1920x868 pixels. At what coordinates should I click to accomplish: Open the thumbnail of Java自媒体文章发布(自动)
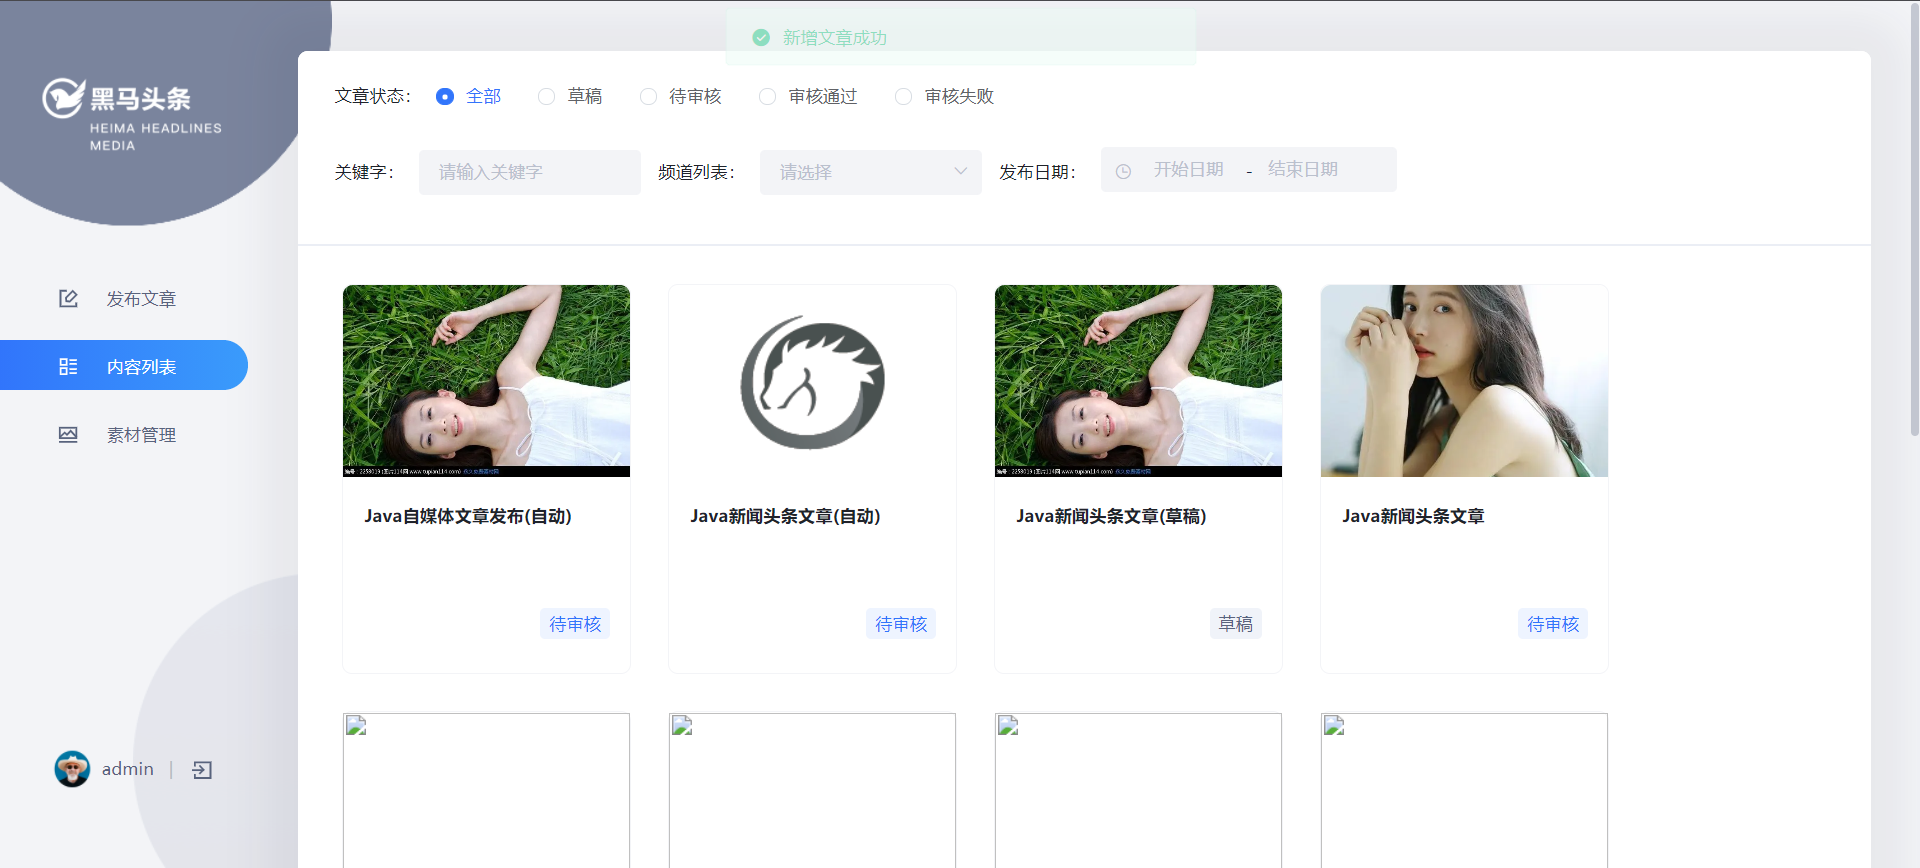[486, 380]
